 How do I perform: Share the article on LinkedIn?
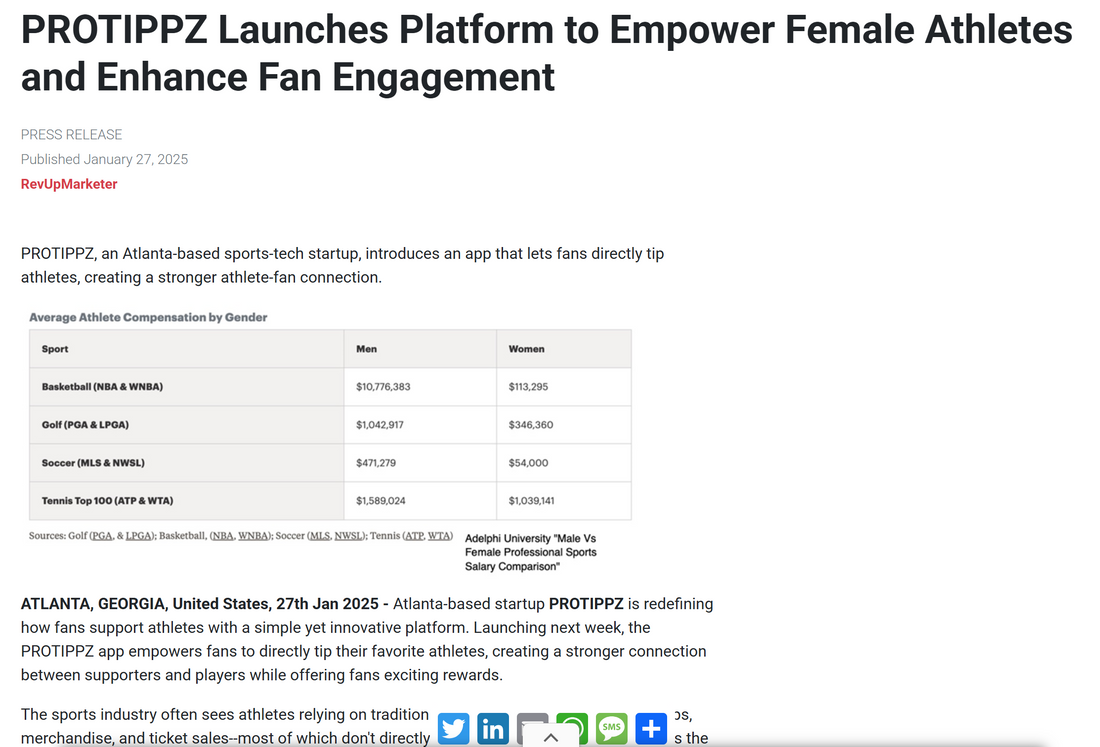coord(493,729)
